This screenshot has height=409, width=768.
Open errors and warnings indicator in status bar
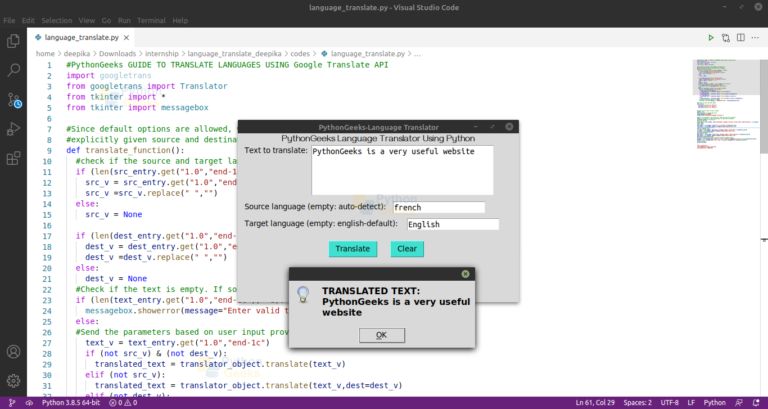pos(123,403)
